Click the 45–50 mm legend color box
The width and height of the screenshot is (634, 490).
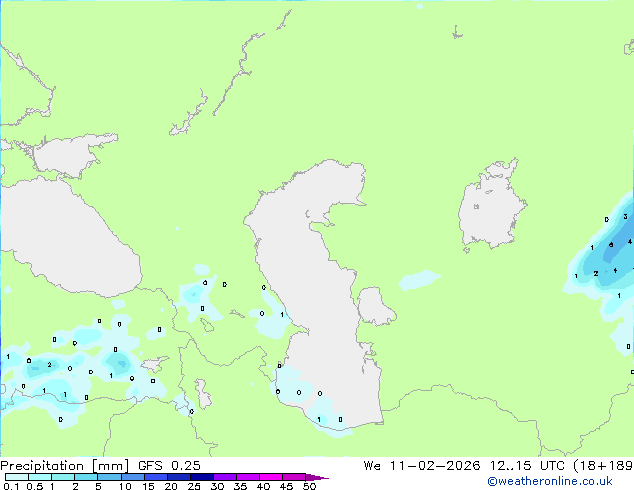click(x=294, y=477)
